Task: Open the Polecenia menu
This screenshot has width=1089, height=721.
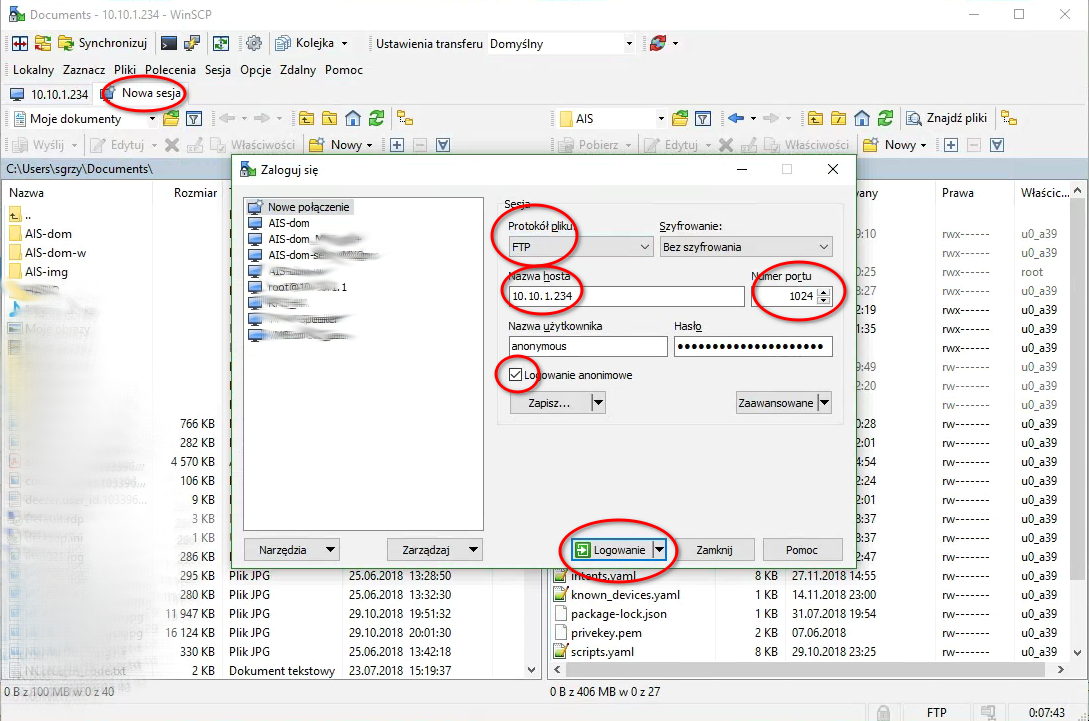Action: (170, 70)
